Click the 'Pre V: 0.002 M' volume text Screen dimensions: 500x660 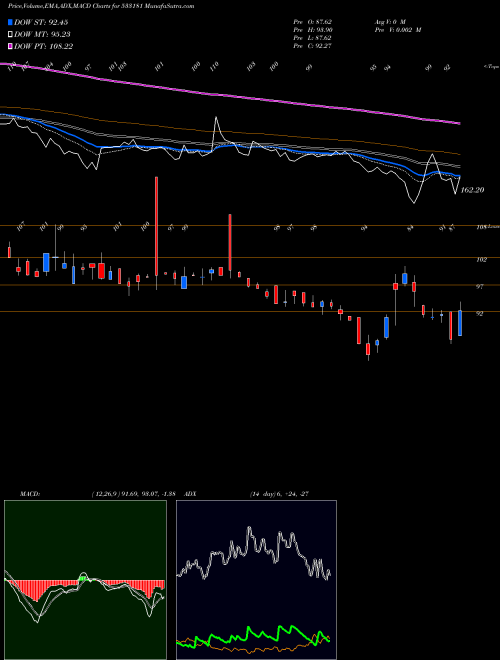coord(398,30)
